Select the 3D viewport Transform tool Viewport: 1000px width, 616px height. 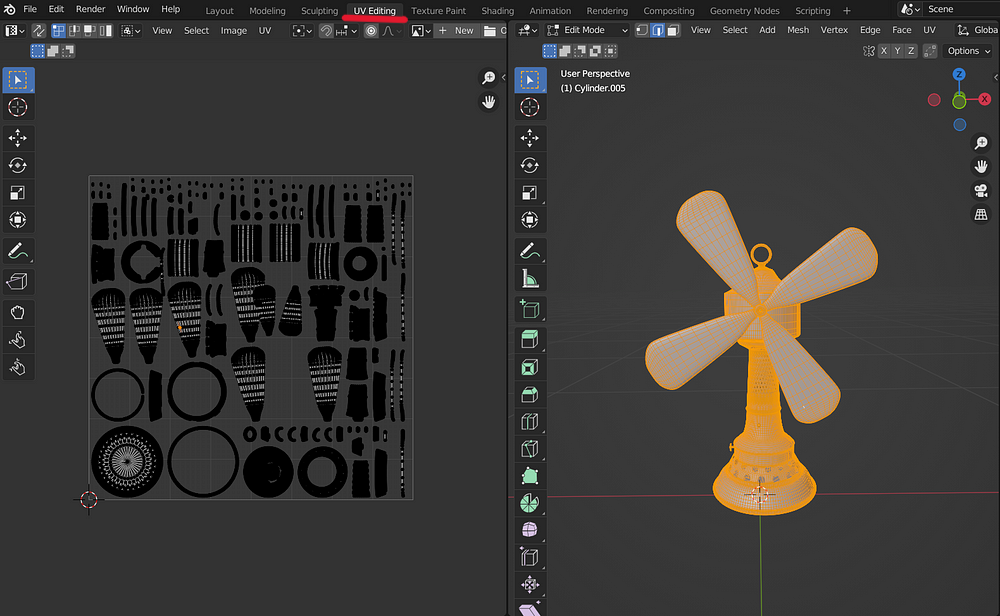[530, 220]
